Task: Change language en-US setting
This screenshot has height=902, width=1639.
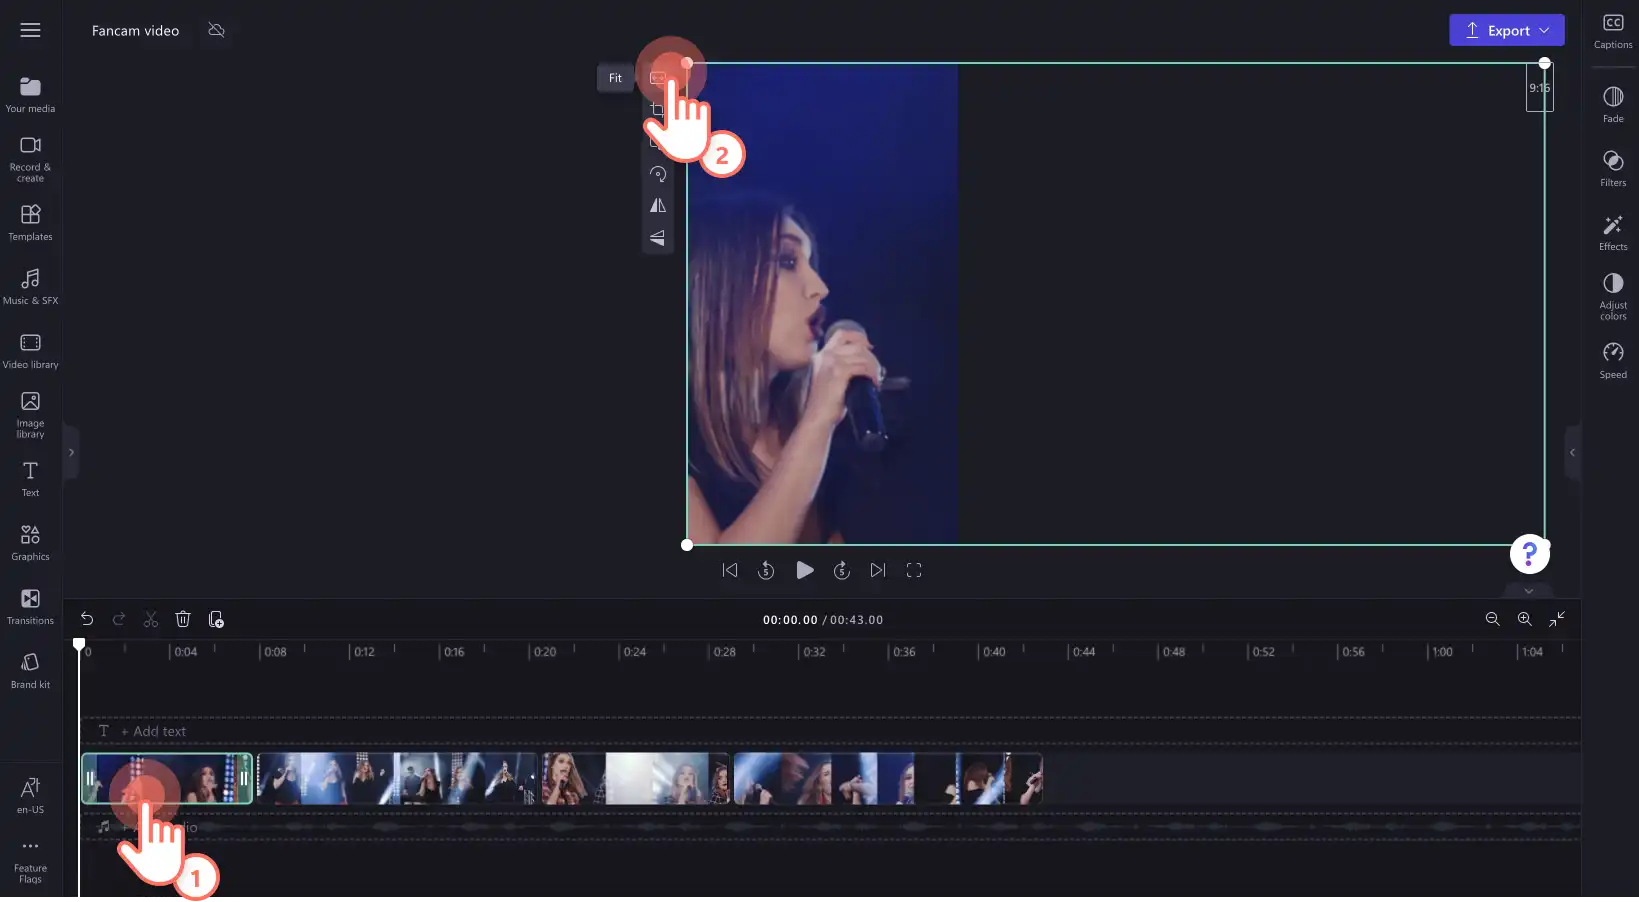Action: click(30, 796)
